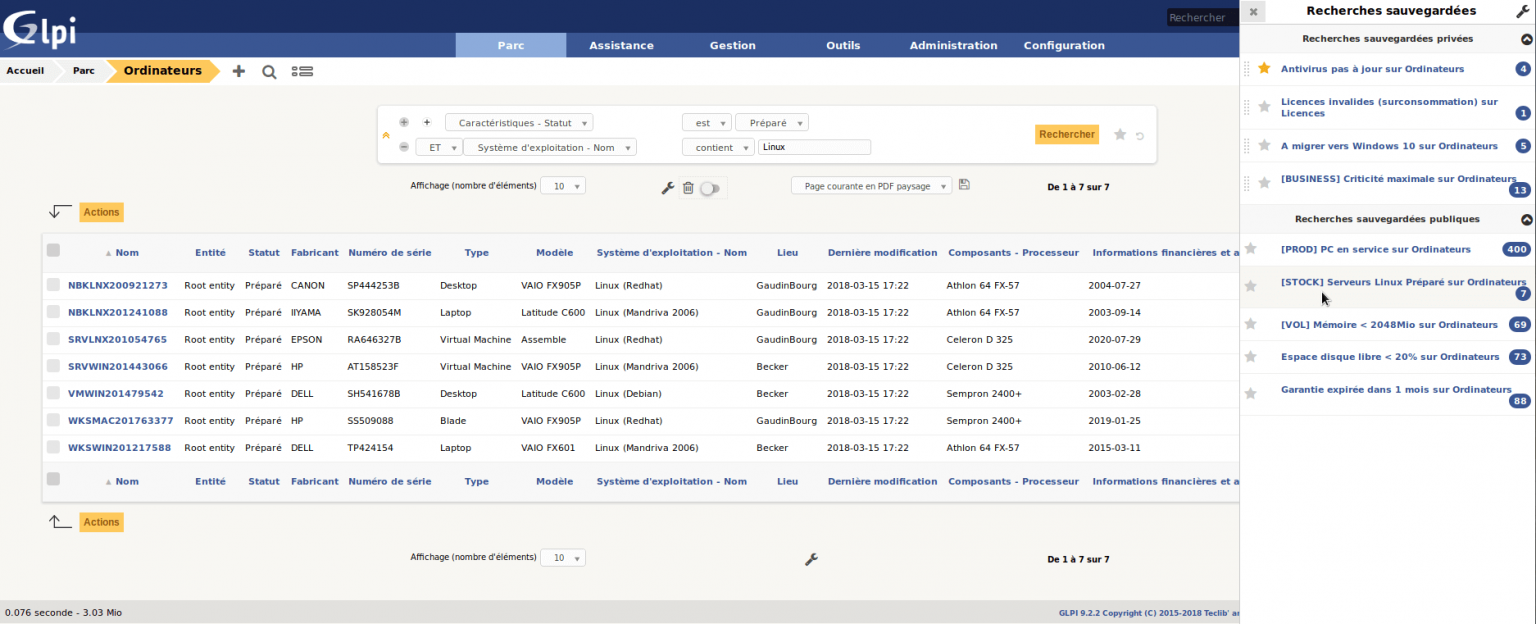Open display options with the wrench icon
Image resolution: width=1536 pixels, height=624 pixels.
667,186
